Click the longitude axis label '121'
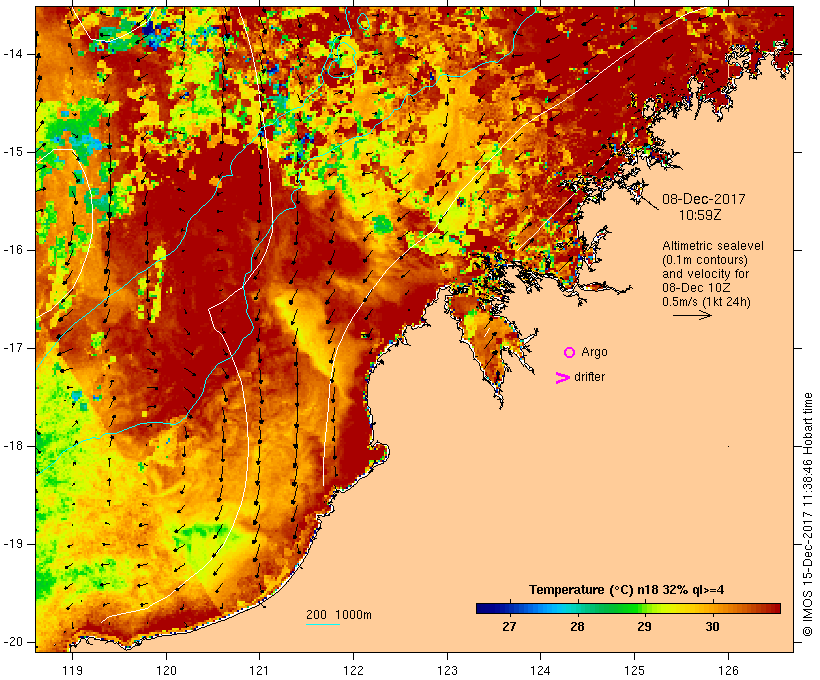The width and height of the screenshot is (820, 680). (259, 671)
